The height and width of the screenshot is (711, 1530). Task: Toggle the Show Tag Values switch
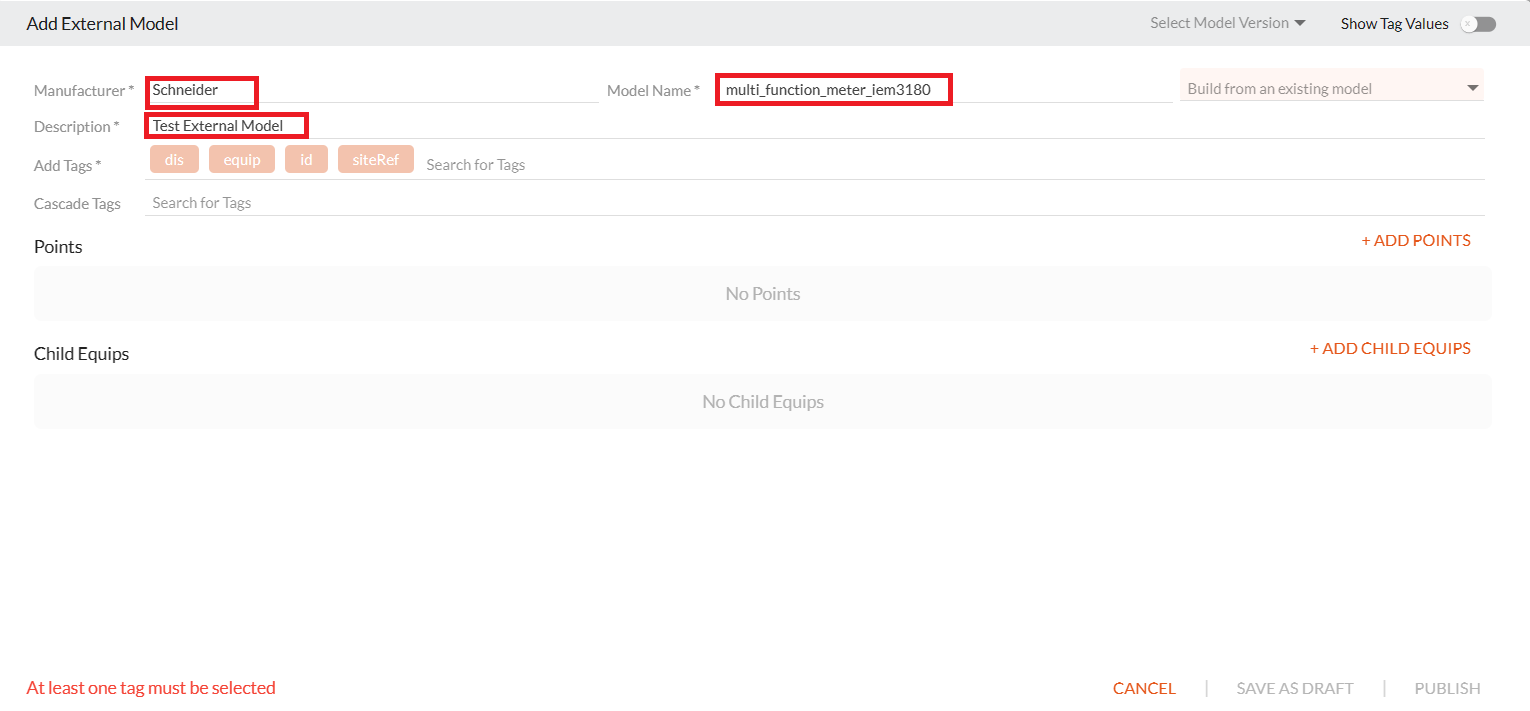(1478, 24)
